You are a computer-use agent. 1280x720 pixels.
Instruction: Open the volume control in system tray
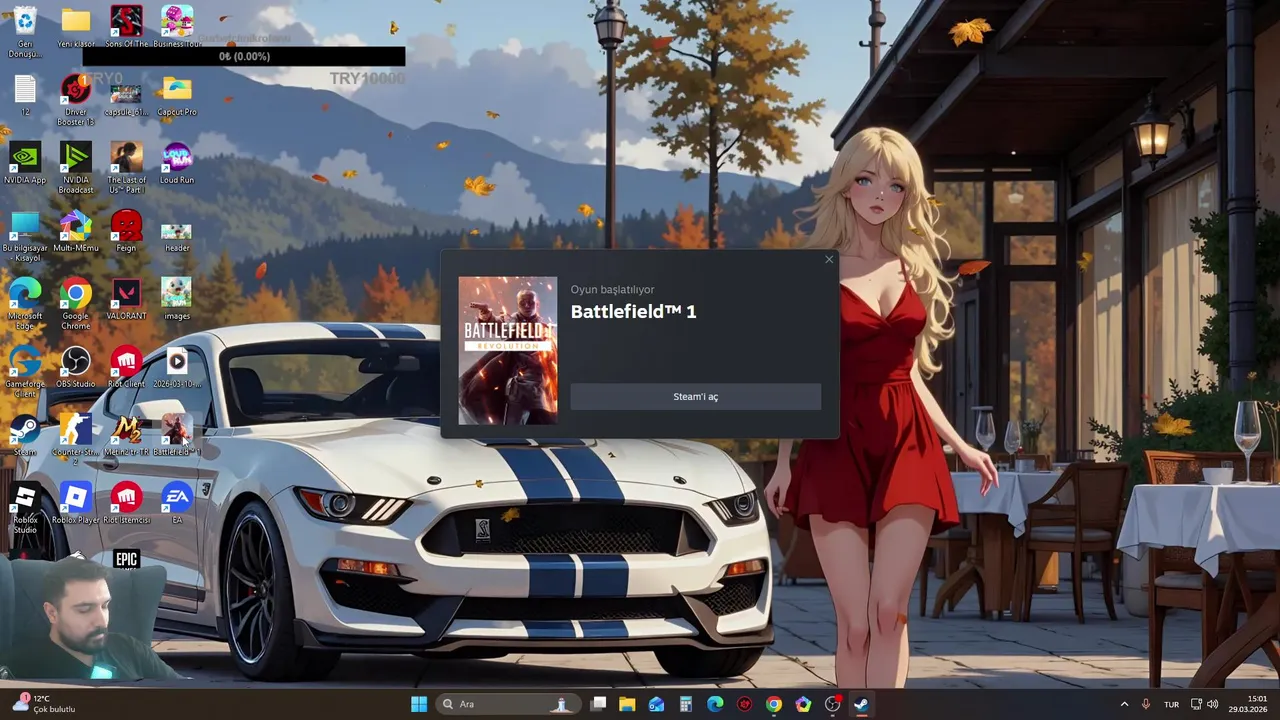pyautogui.click(x=1213, y=704)
